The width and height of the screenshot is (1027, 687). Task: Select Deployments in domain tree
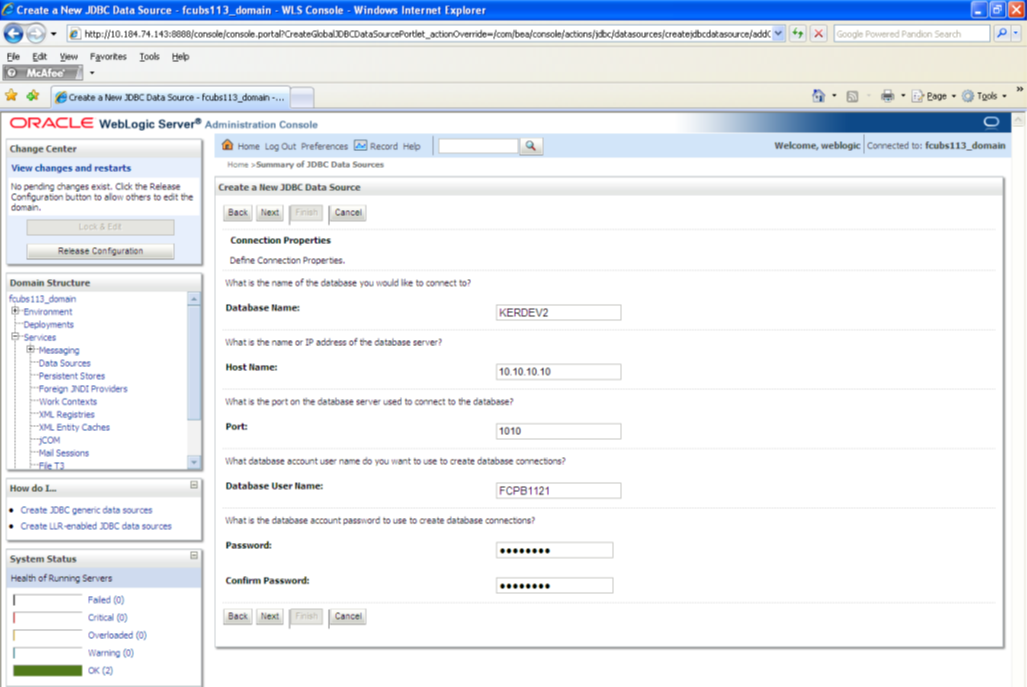click(48, 324)
